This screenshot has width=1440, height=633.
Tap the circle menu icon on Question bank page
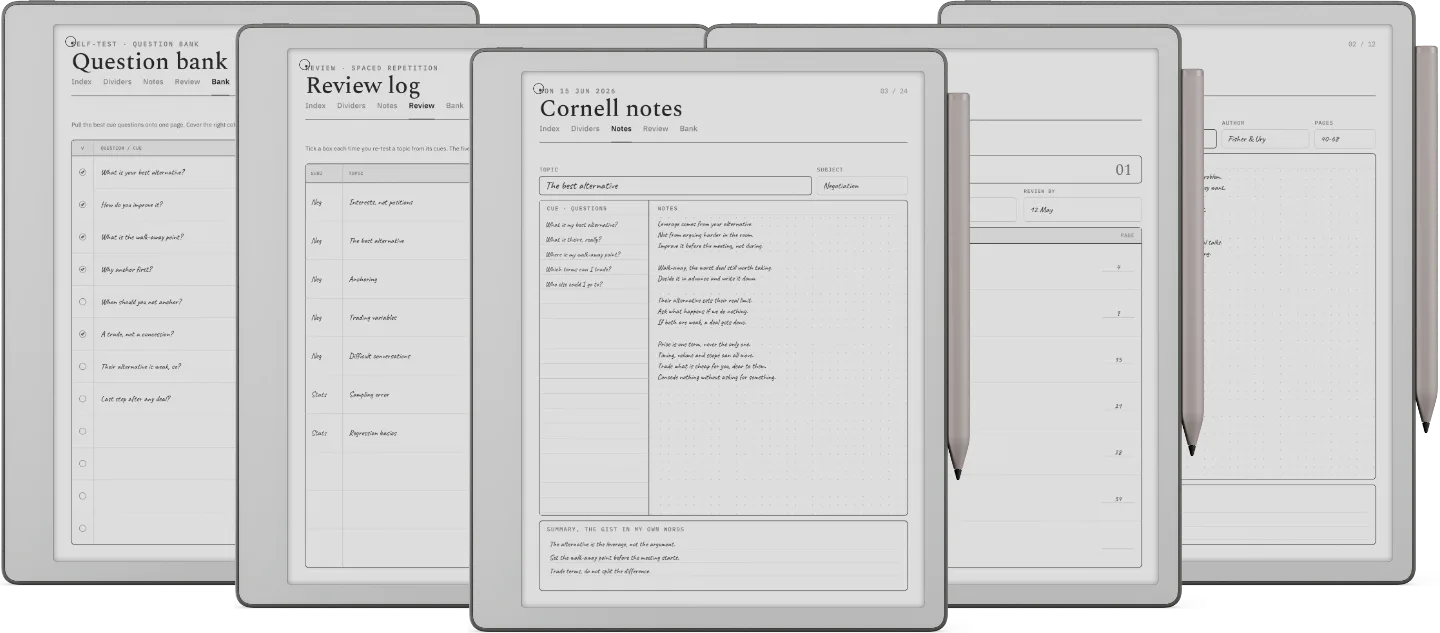[x=70, y=42]
